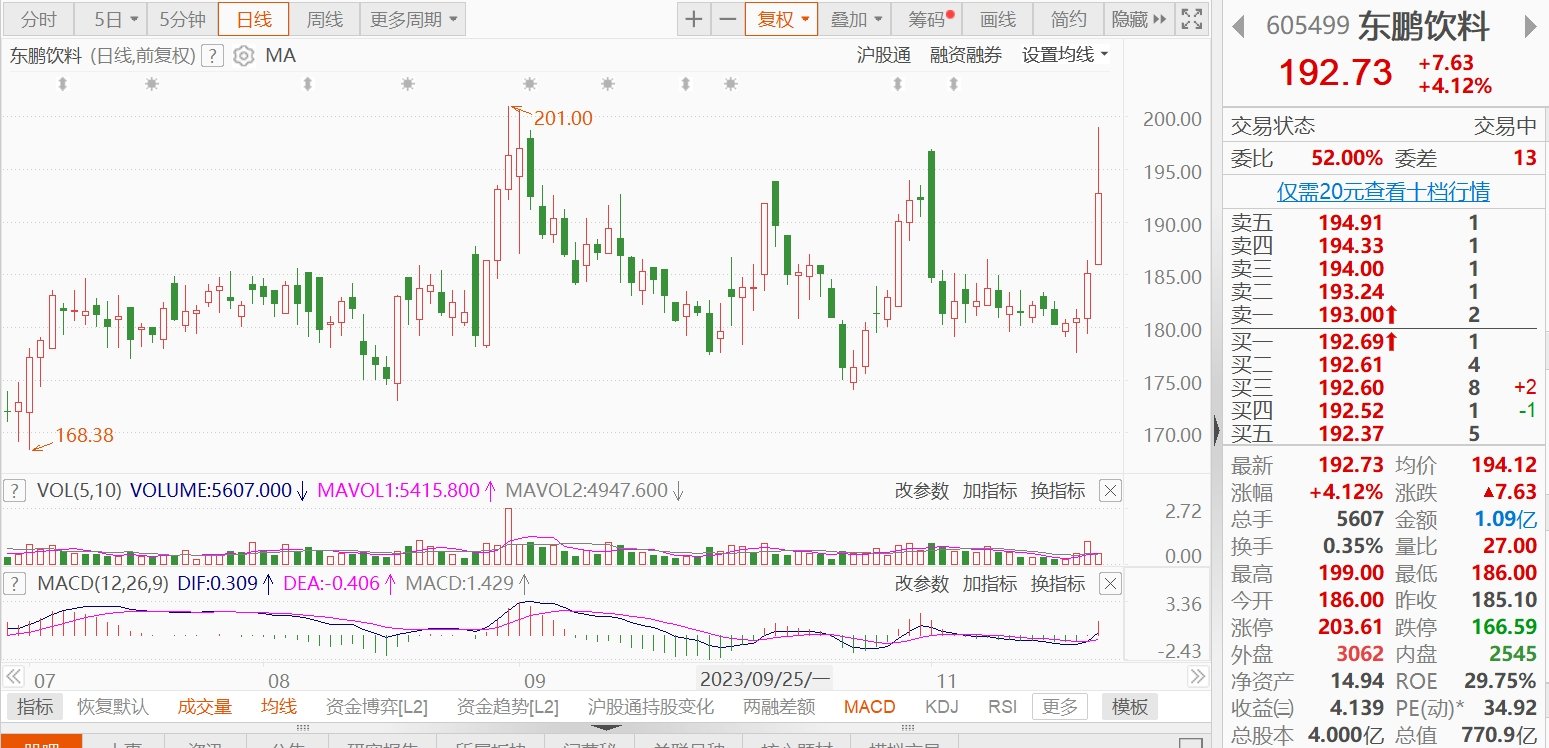Screen dimensions: 1549x748
Task: Open 仅需20元查看十档行情 link
Action: pyautogui.click(x=1383, y=191)
